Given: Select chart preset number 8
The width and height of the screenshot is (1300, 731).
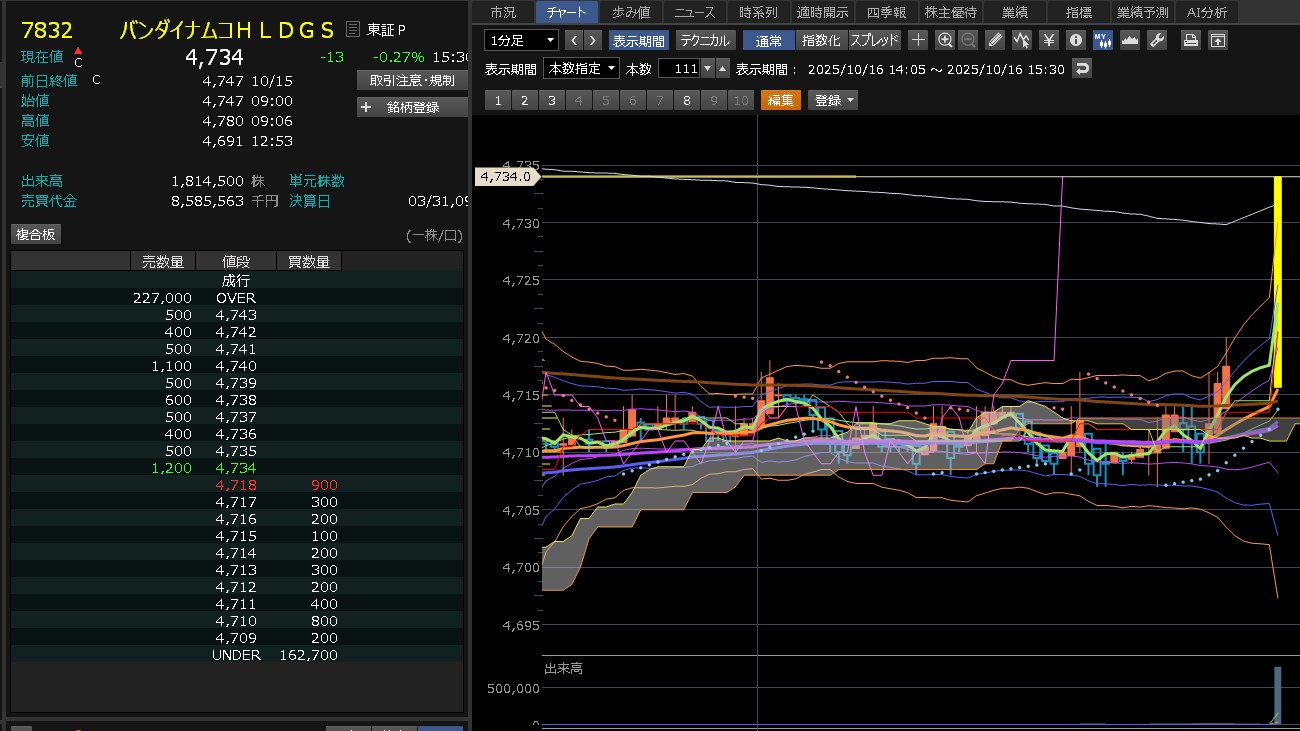Looking at the screenshot, I should point(686,100).
